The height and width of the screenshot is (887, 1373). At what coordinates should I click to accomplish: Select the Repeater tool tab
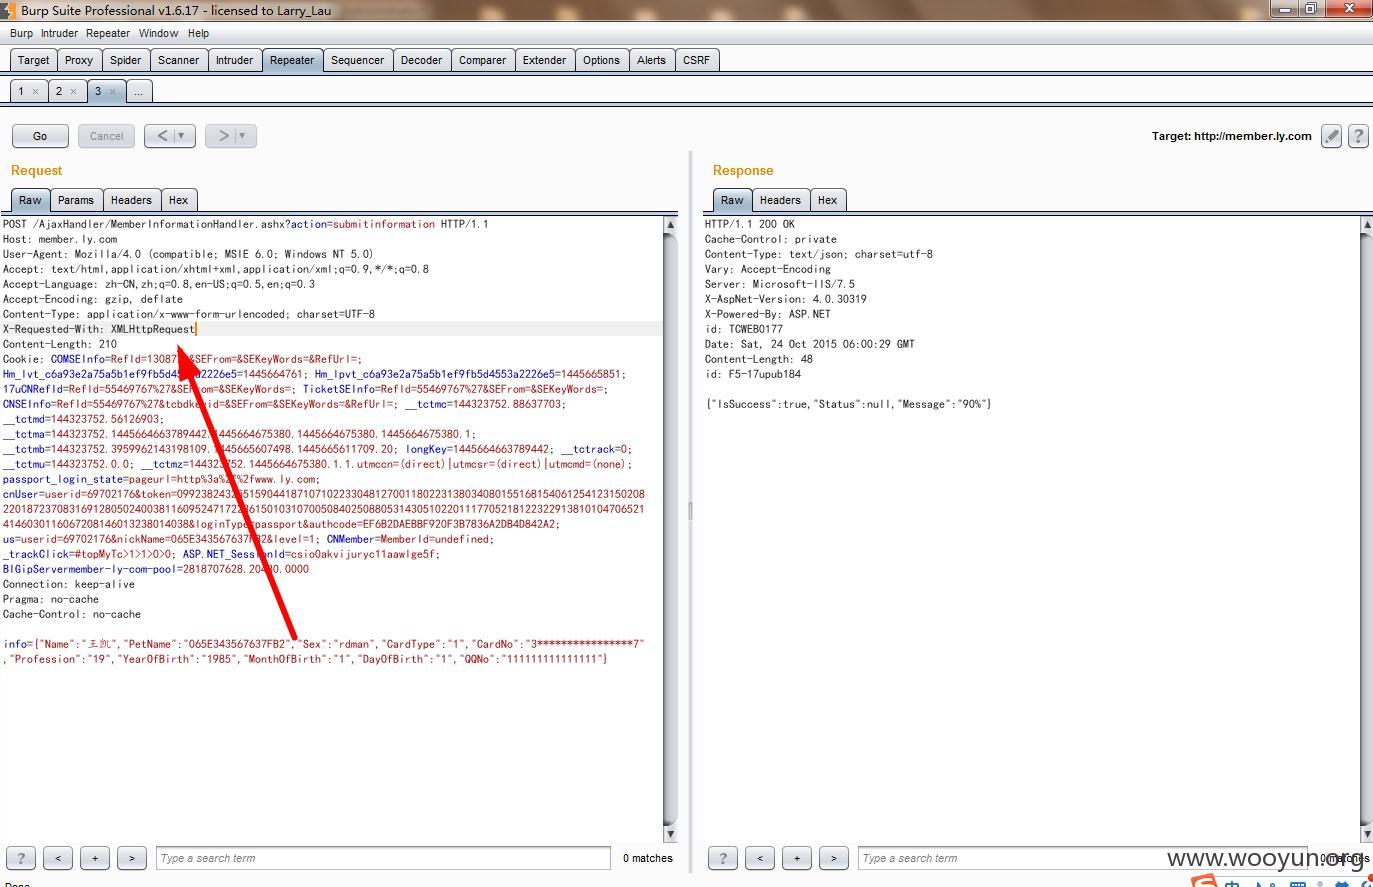point(292,60)
